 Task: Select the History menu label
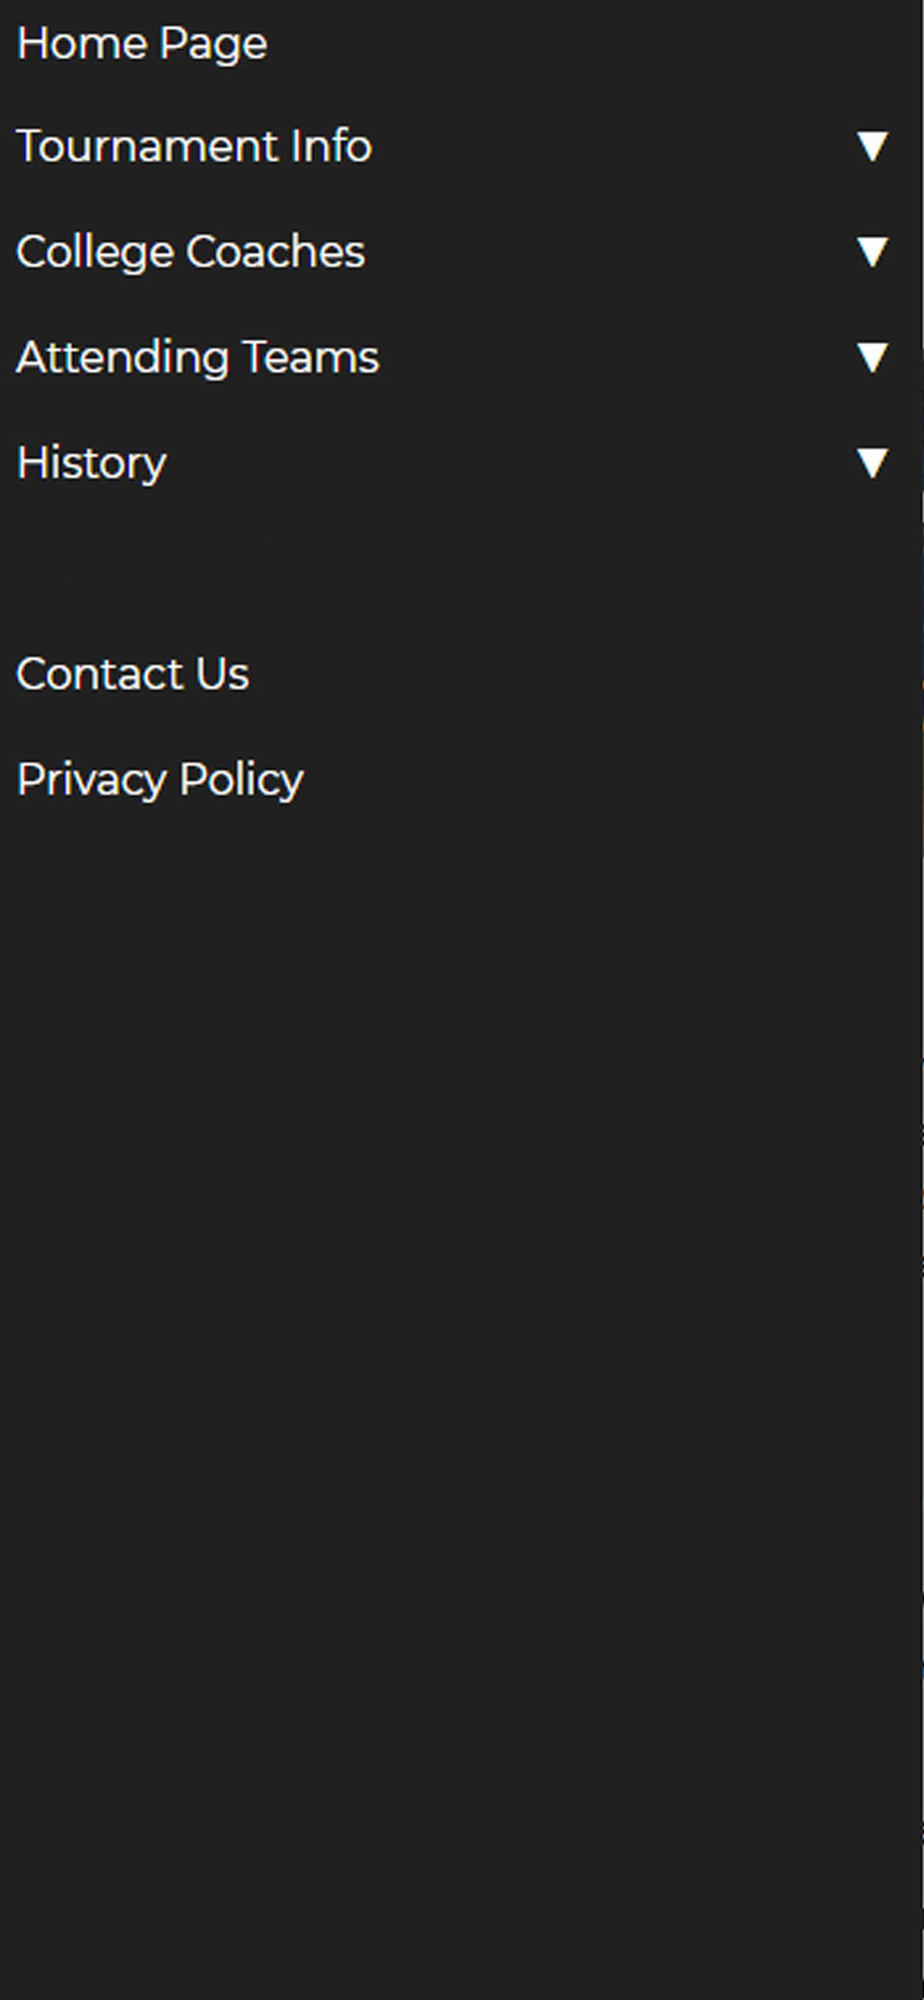click(91, 463)
